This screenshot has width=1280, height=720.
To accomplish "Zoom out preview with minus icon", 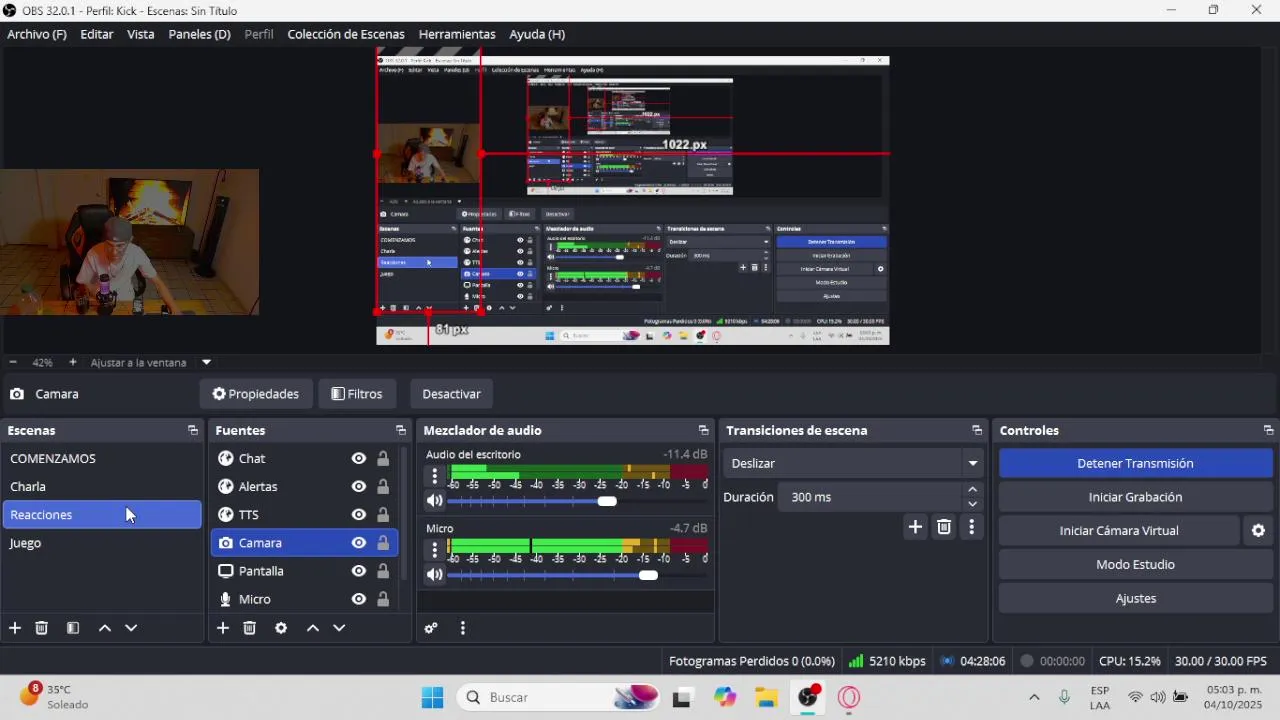I will [13, 362].
